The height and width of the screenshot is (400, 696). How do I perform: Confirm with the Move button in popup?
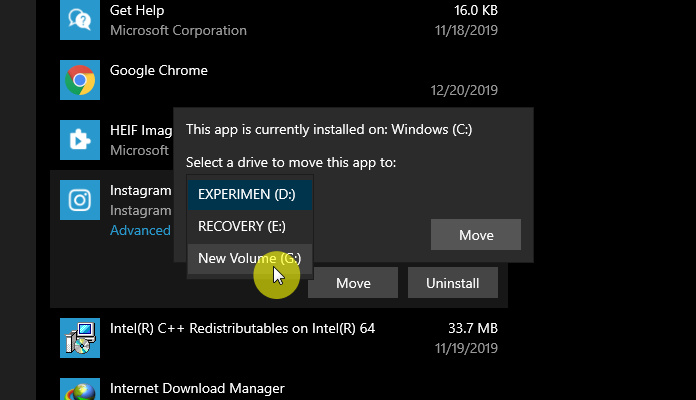tap(476, 234)
